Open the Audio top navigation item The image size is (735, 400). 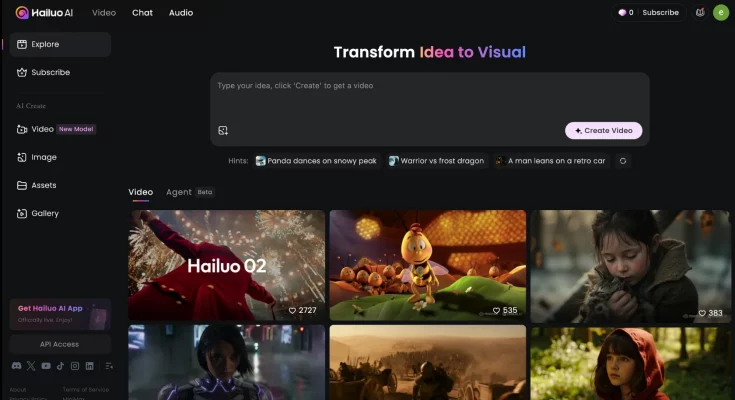pos(181,13)
